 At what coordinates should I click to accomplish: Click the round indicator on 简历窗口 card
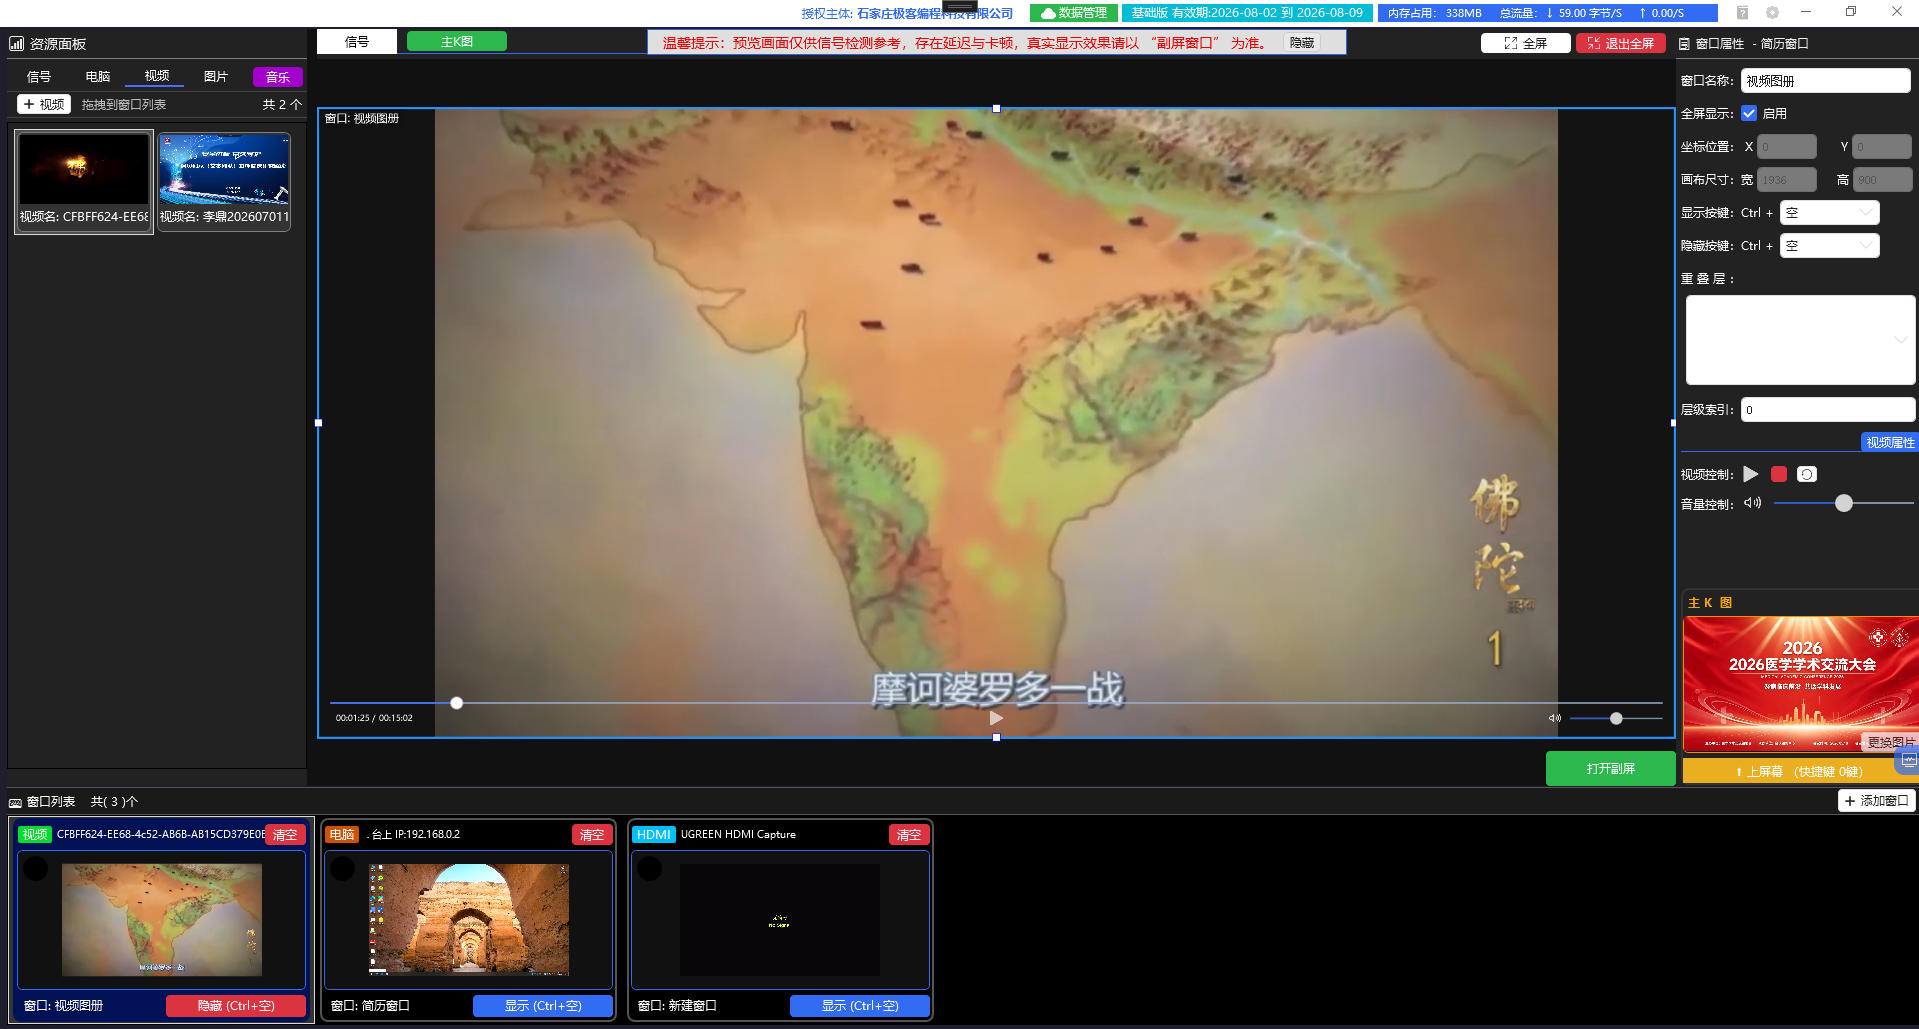point(343,868)
